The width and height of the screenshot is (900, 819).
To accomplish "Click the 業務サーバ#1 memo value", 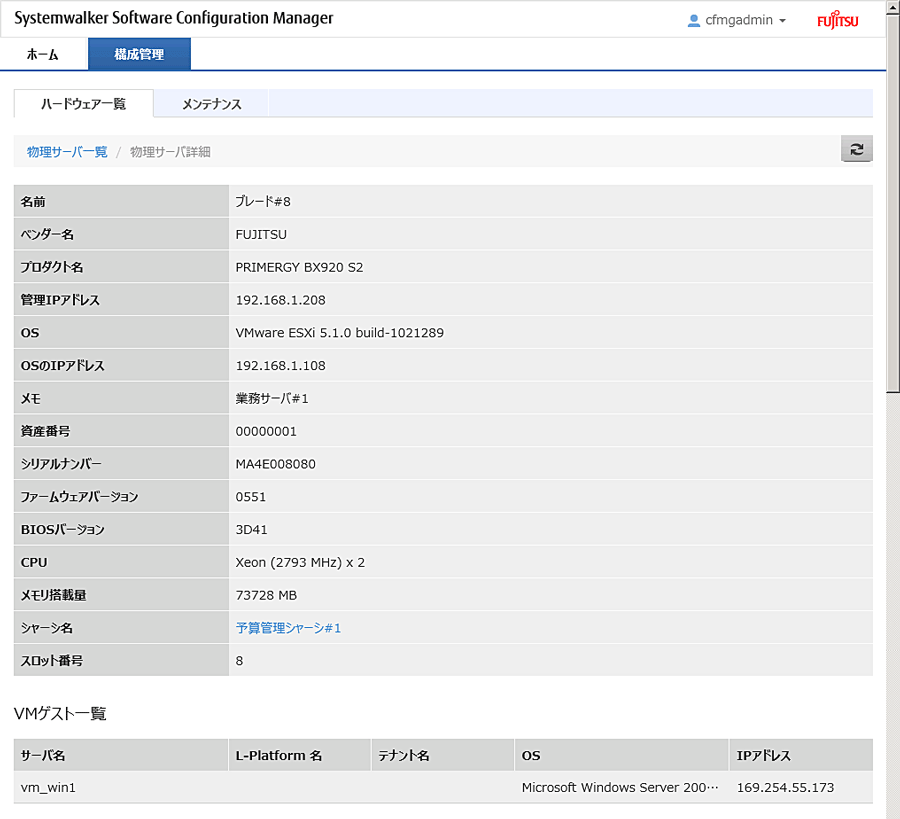I will (x=272, y=398).
